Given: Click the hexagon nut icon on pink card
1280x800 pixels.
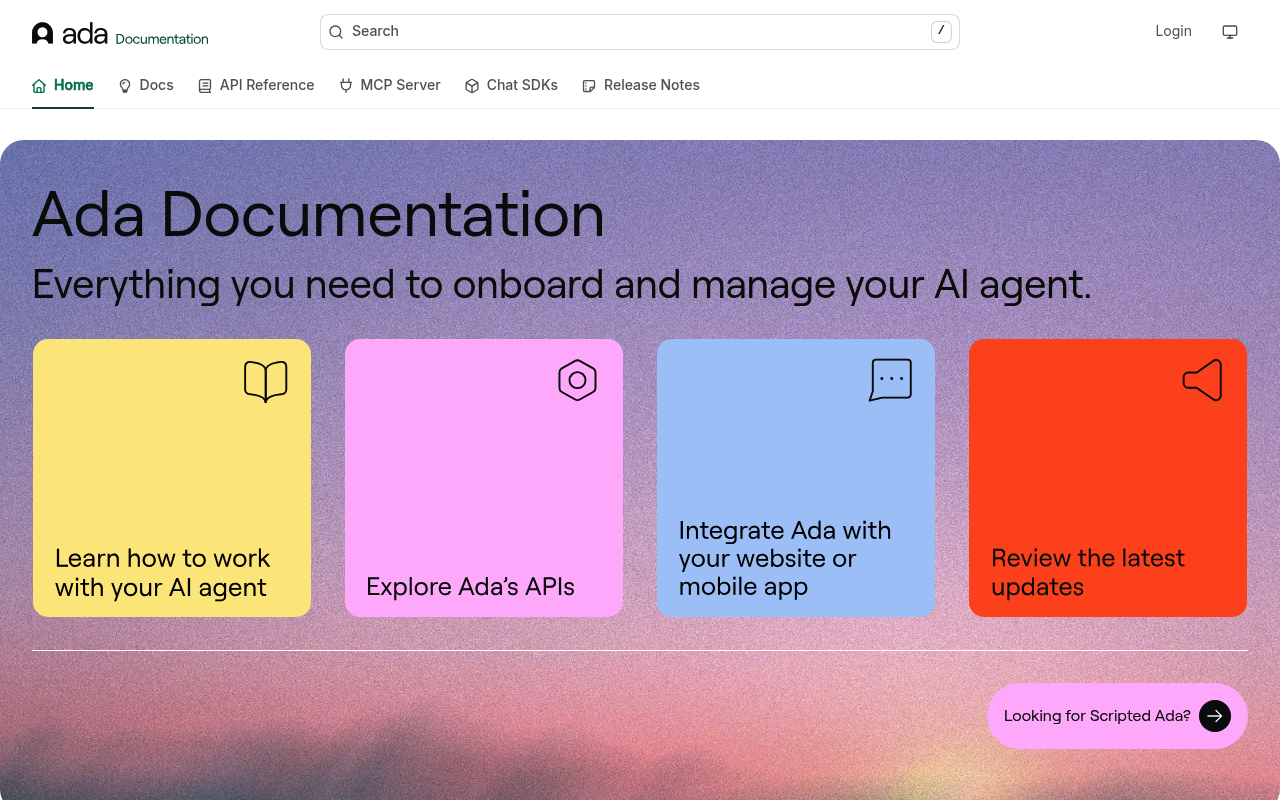Looking at the screenshot, I should [x=577, y=380].
